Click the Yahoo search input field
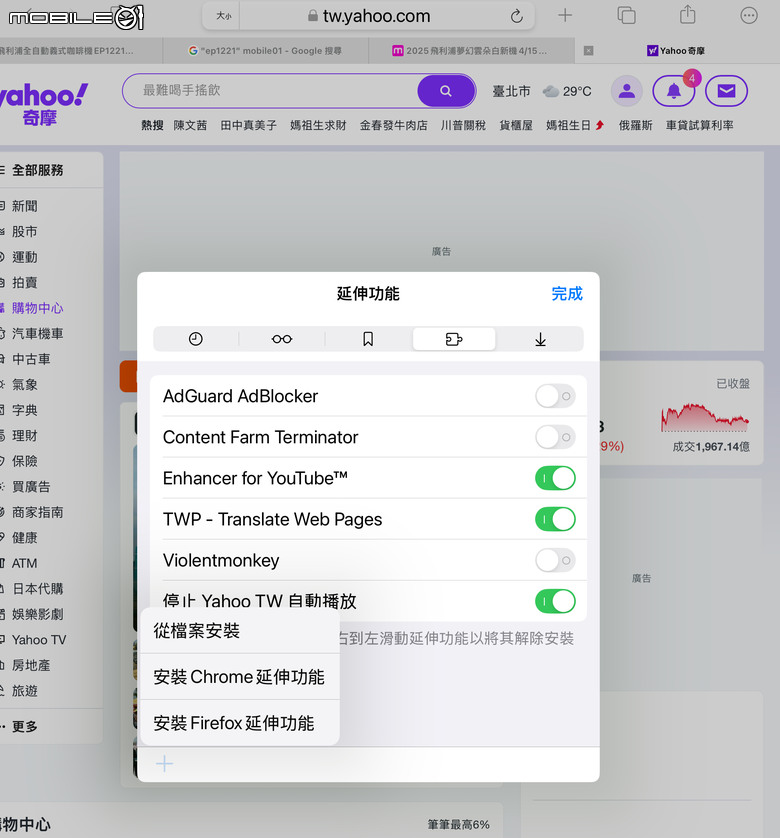The height and width of the screenshot is (838, 780). click(270, 90)
